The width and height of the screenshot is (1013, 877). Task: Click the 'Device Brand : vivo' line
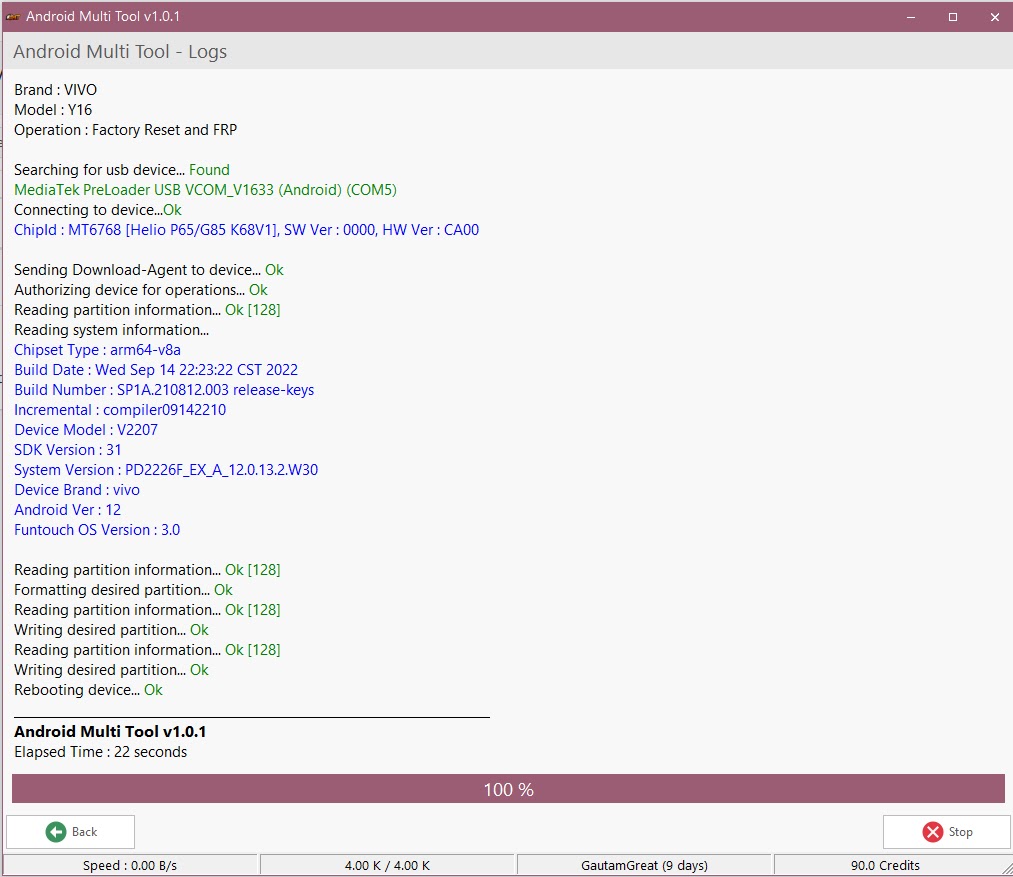[x=77, y=491]
